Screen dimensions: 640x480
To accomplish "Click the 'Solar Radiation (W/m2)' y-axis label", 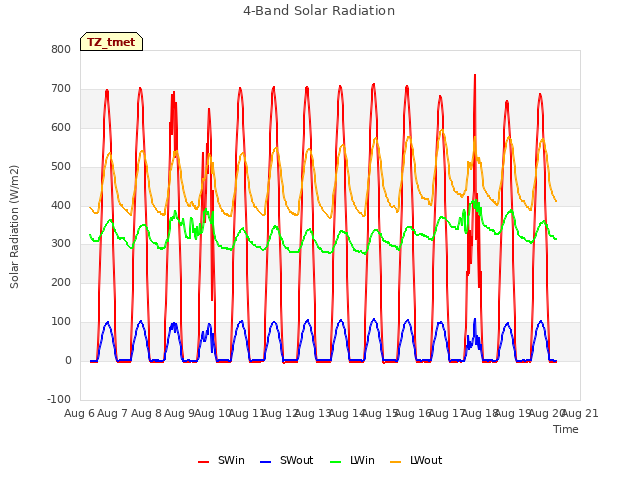I will tap(14, 227).
